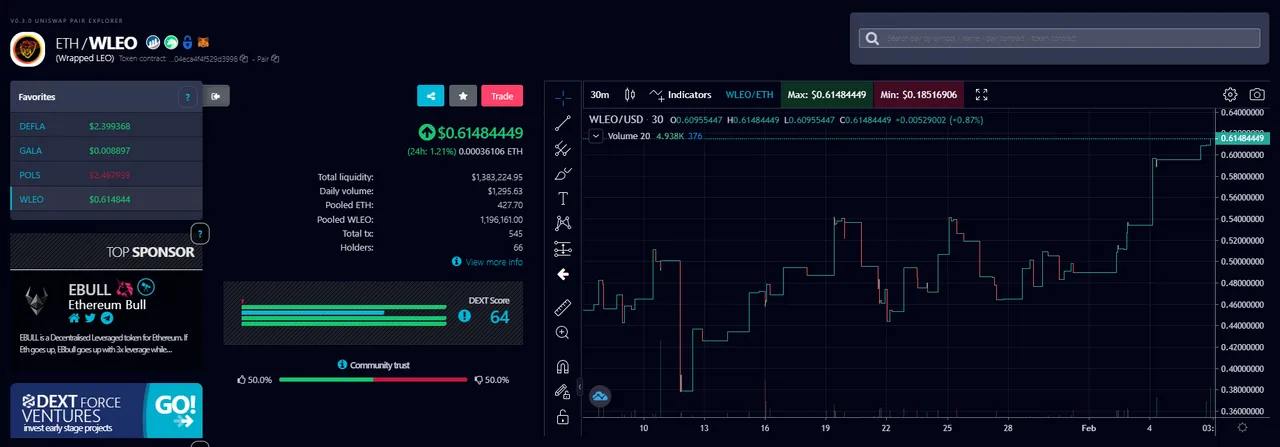Toggle magnet mode on chart toolbar
The height and width of the screenshot is (447, 1280).
(562, 366)
